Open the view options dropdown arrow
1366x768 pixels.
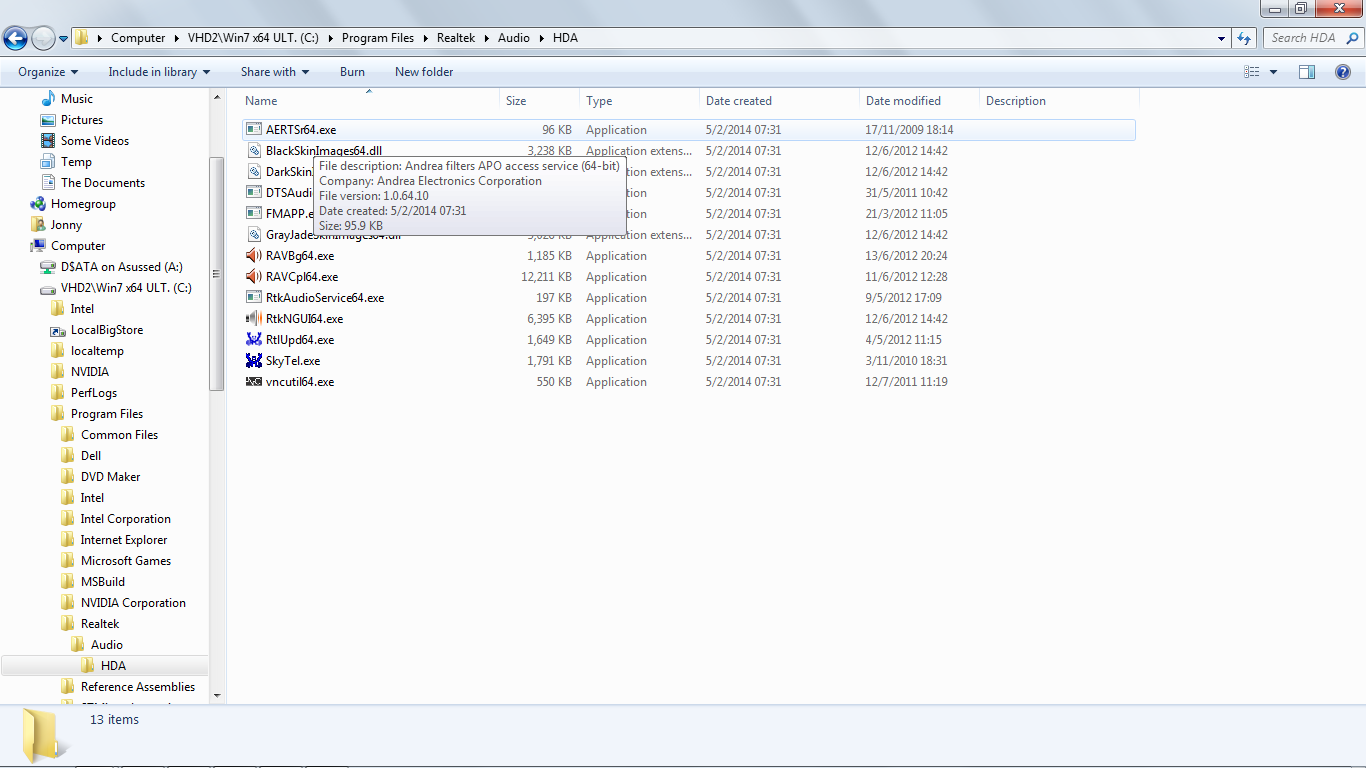tap(1273, 72)
